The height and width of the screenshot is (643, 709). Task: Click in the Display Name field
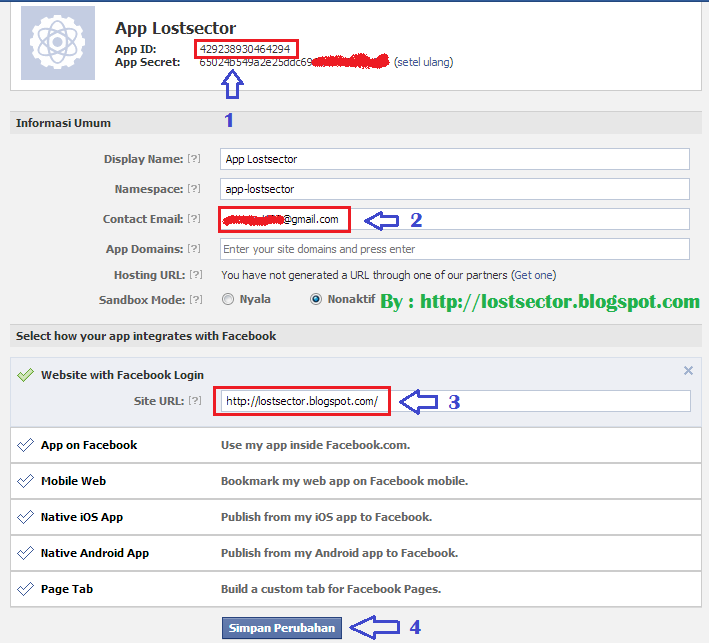point(454,159)
